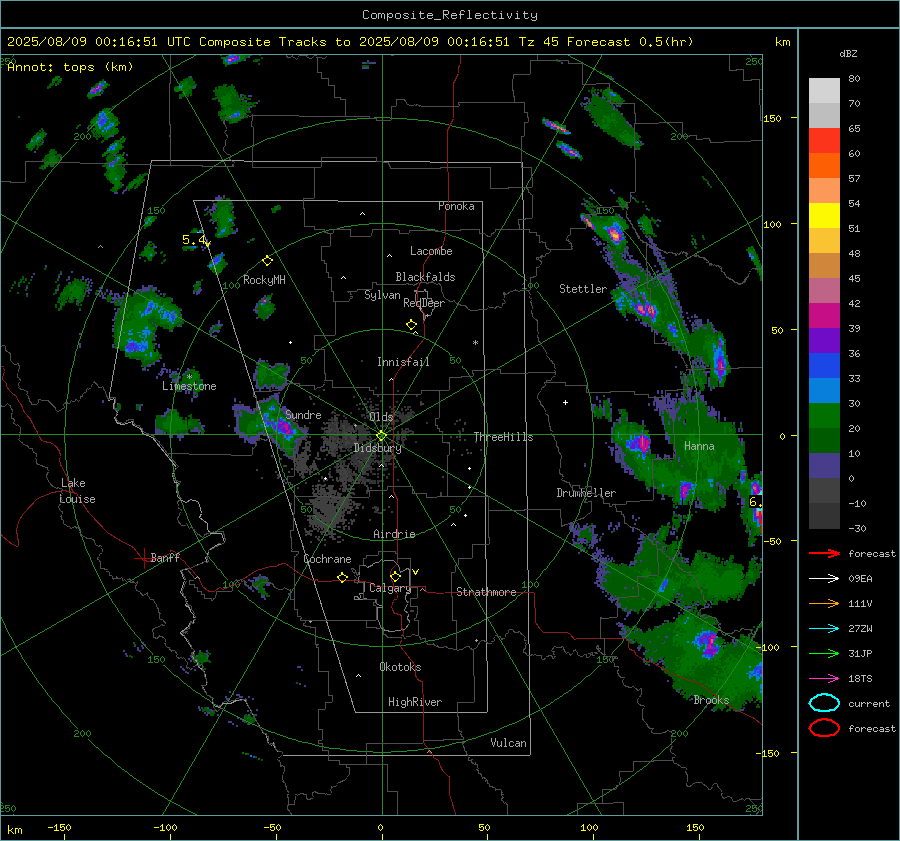
Task: Click the dBZ legend heading
Action: click(848, 53)
